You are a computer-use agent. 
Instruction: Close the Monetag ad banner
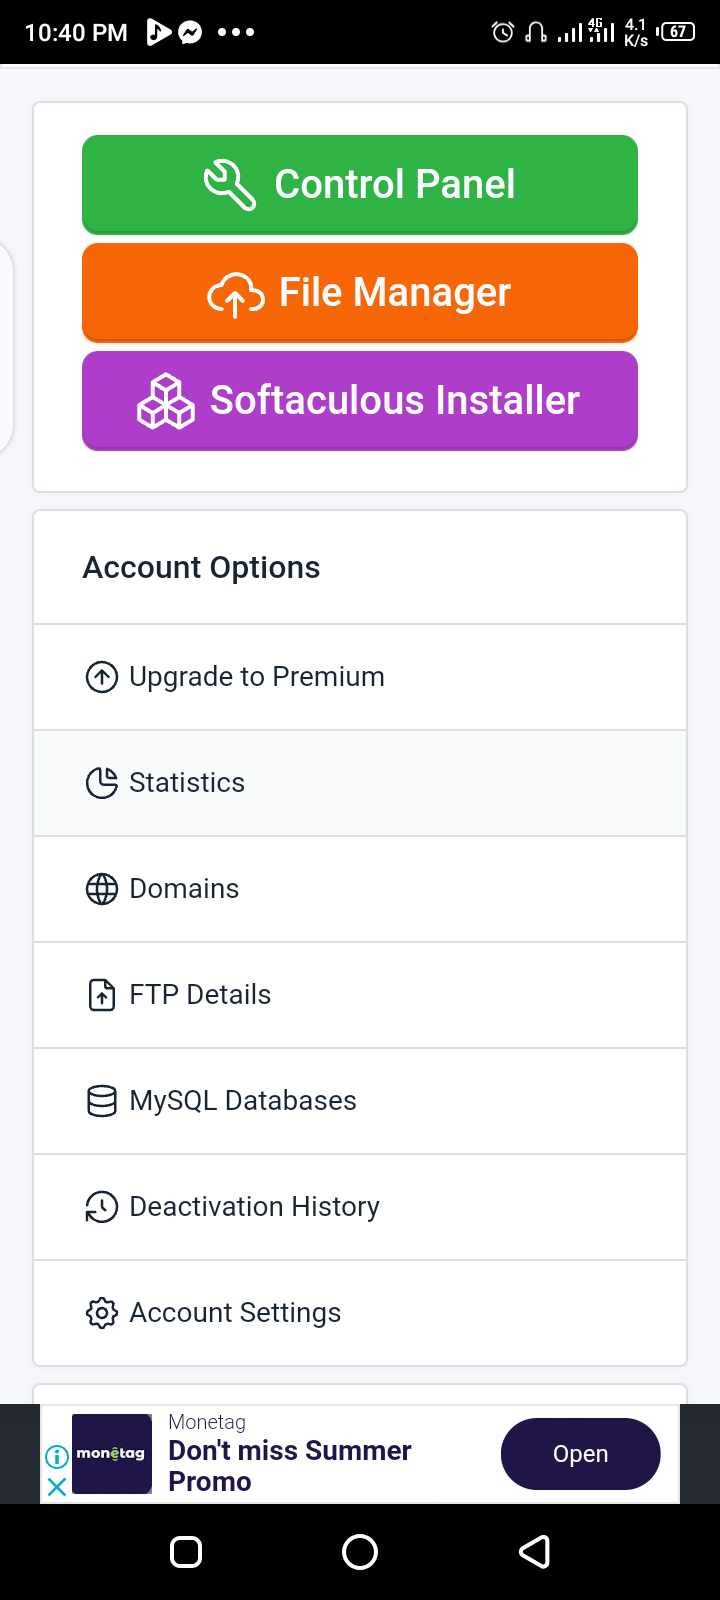coord(57,1486)
